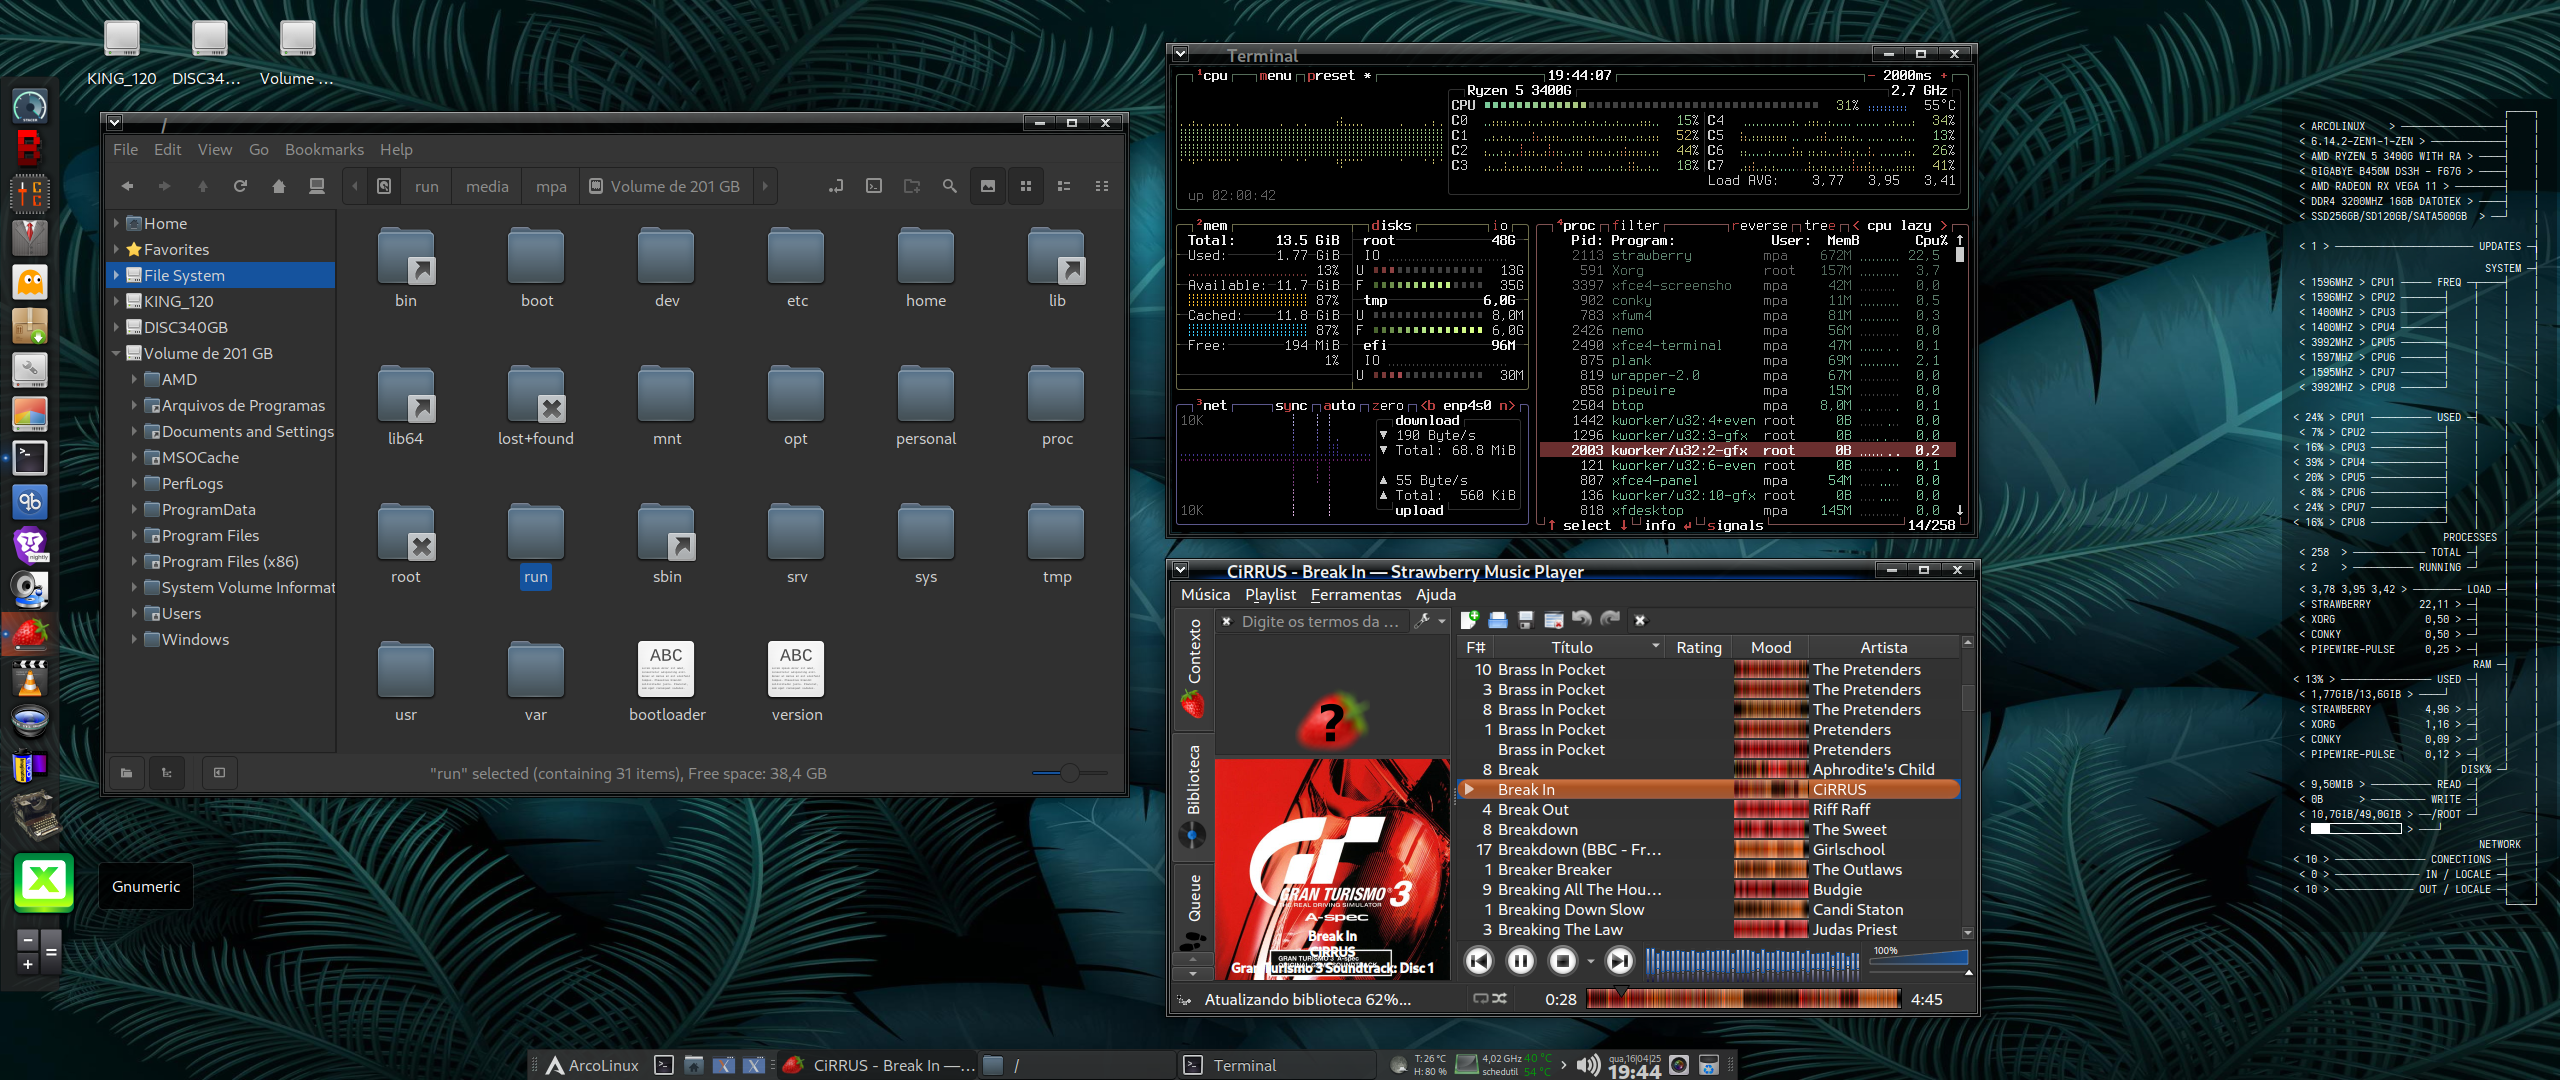Image resolution: width=2560 pixels, height=1080 pixels.
Task: Sort playlist by Artista column header
Action: point(1883,647)
